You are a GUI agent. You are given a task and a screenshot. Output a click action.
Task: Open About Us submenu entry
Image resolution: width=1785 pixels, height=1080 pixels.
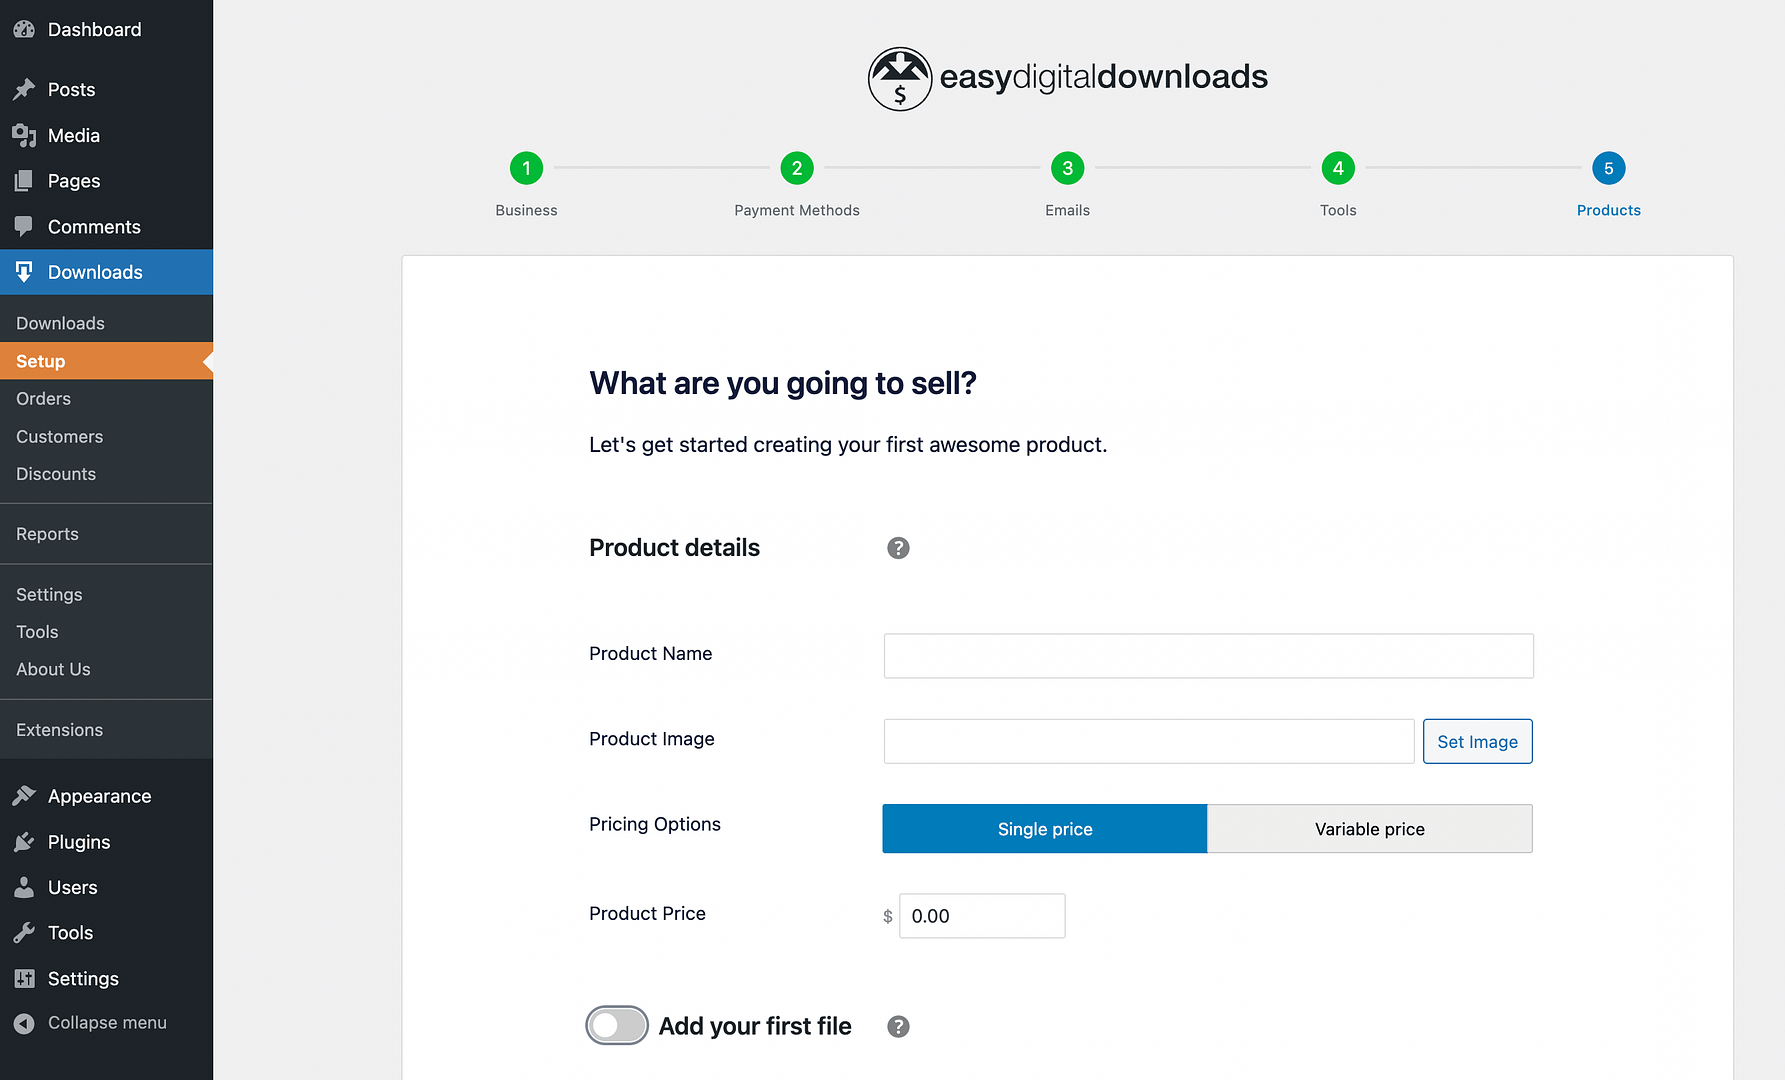coord(106,669)
